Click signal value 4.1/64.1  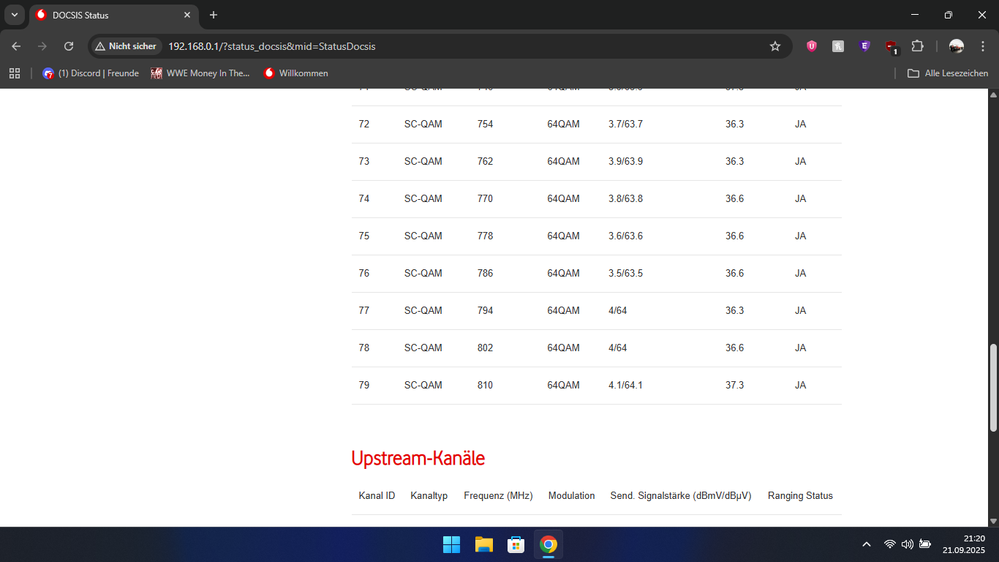point(625,385)
